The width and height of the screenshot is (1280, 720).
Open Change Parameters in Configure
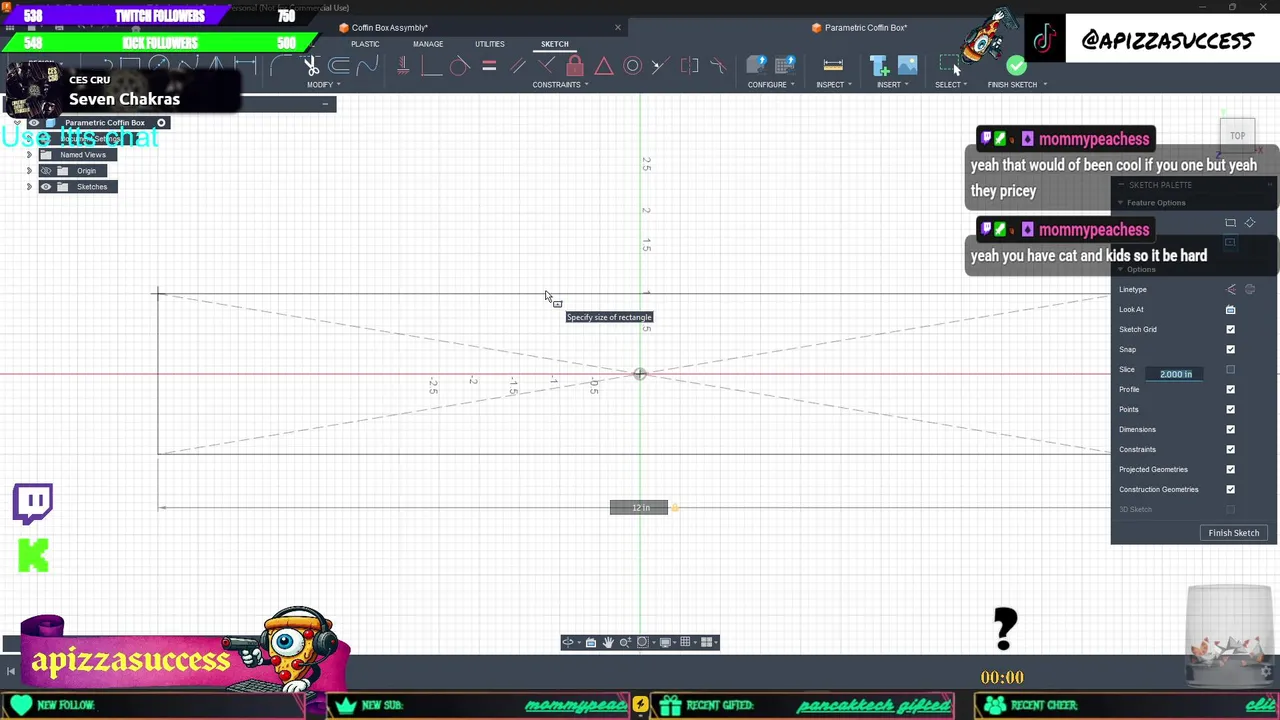click(x=757, y=67)
